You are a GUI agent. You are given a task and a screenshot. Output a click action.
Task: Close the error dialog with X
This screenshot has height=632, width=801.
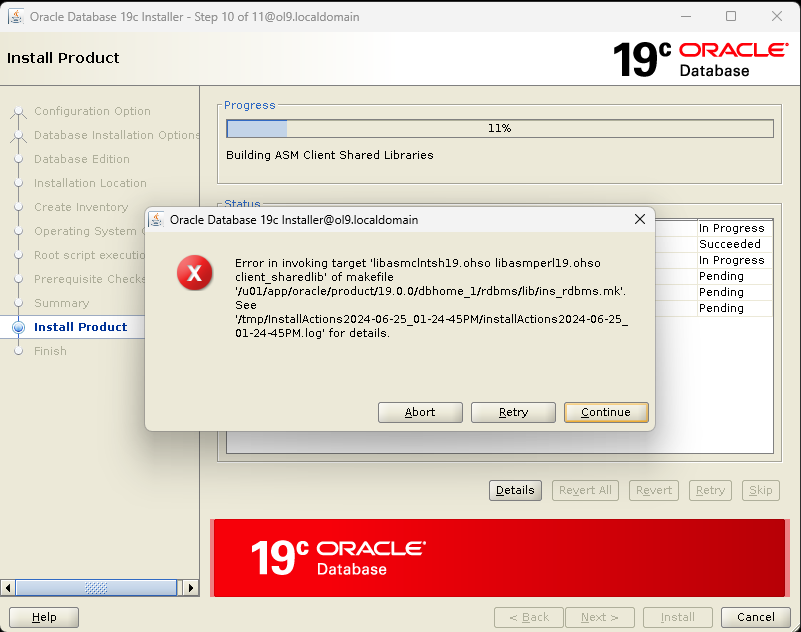(640, 219)
